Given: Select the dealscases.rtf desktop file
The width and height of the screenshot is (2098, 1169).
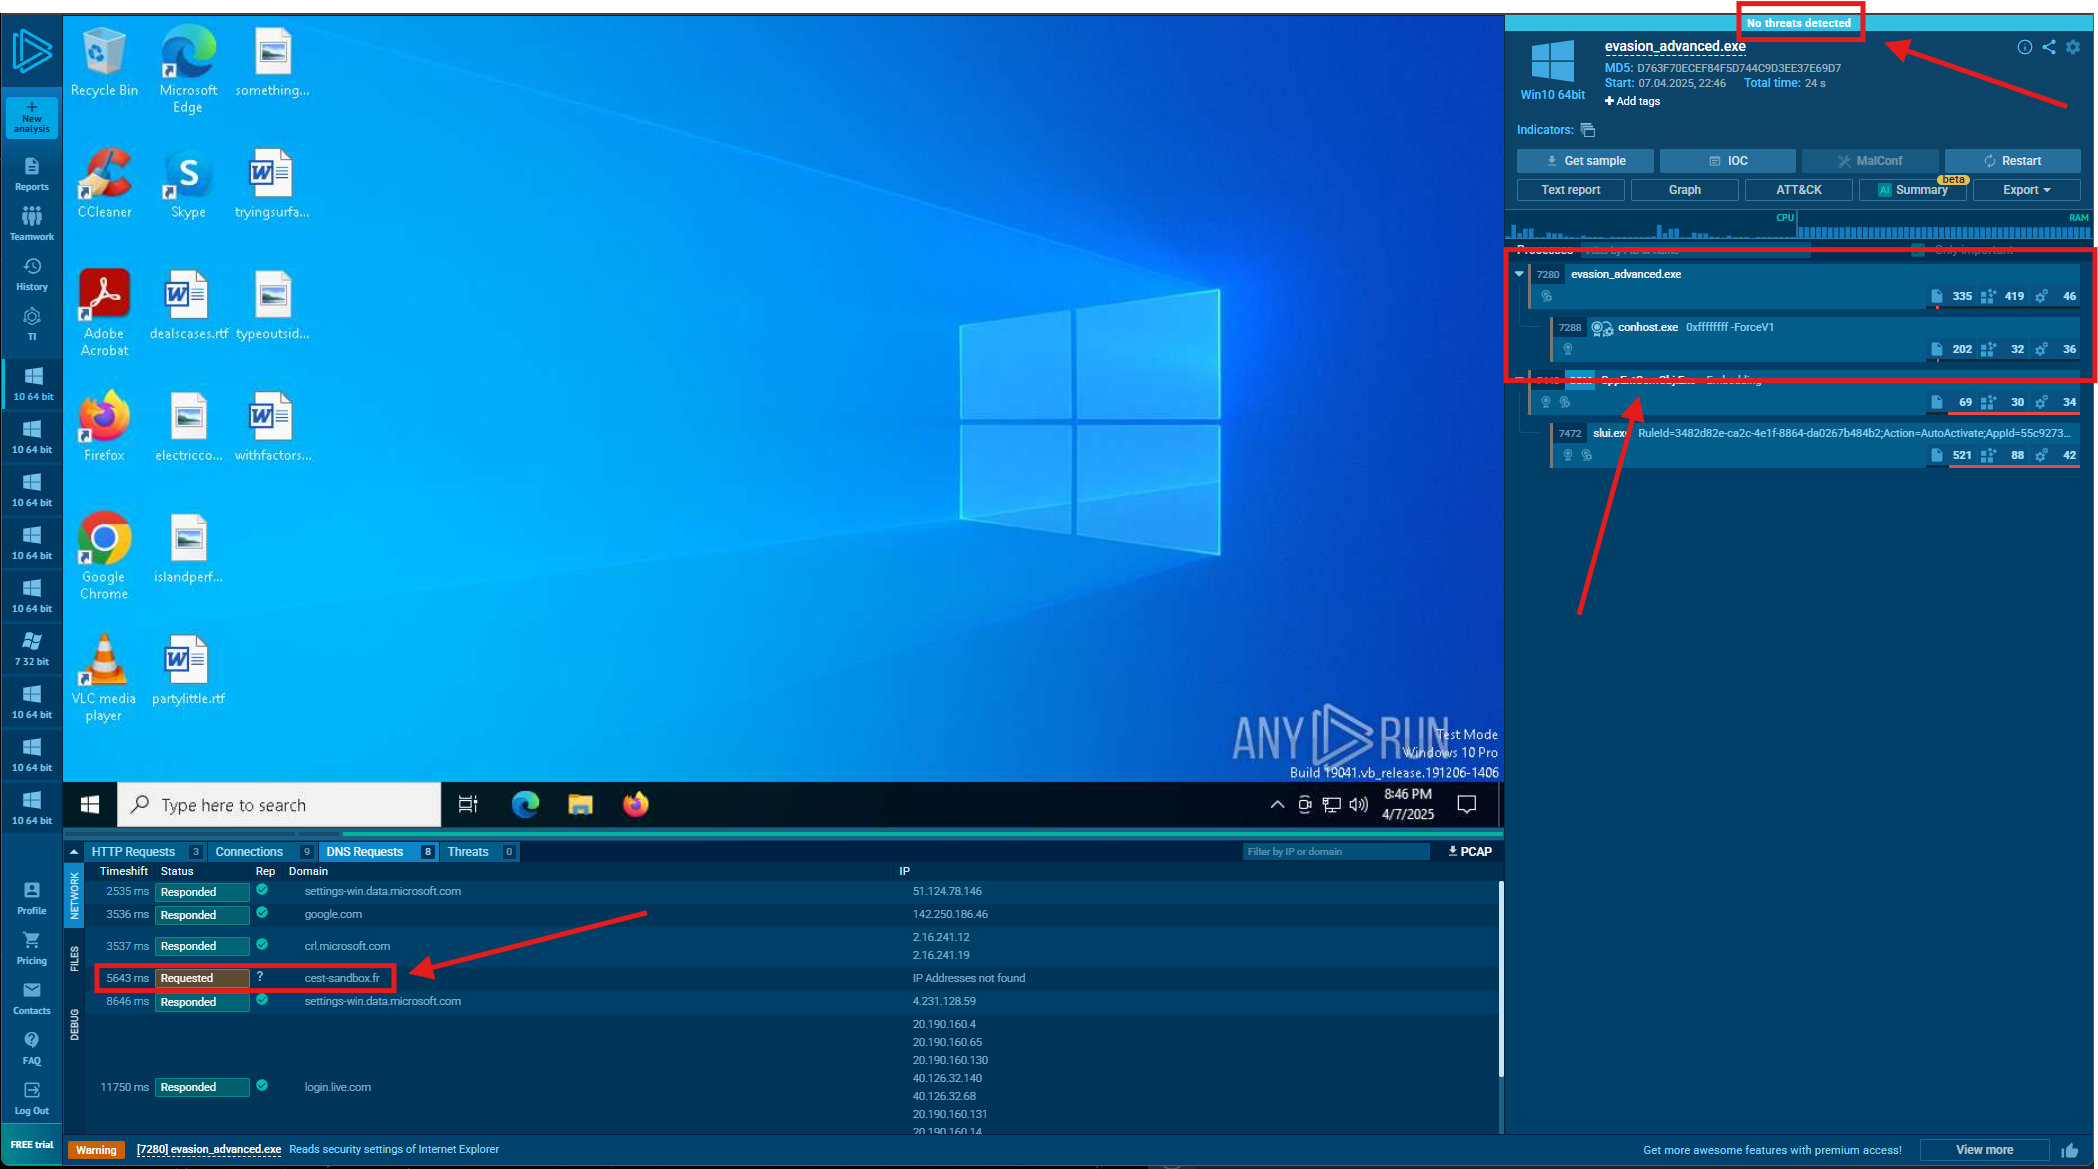Looking at the screenshot, I should [188, 305].
